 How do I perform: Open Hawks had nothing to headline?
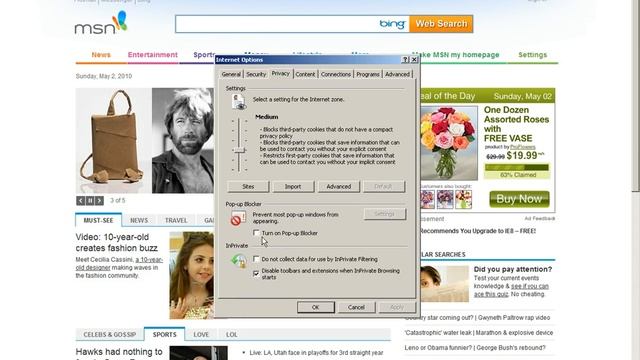(119, 352)
